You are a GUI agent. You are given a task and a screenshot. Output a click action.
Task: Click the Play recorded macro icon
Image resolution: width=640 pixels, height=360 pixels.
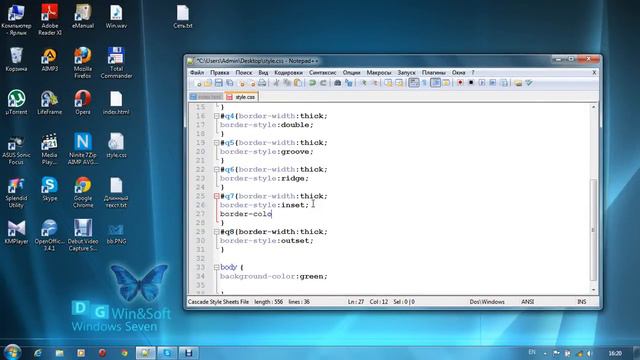click(483, 83)
